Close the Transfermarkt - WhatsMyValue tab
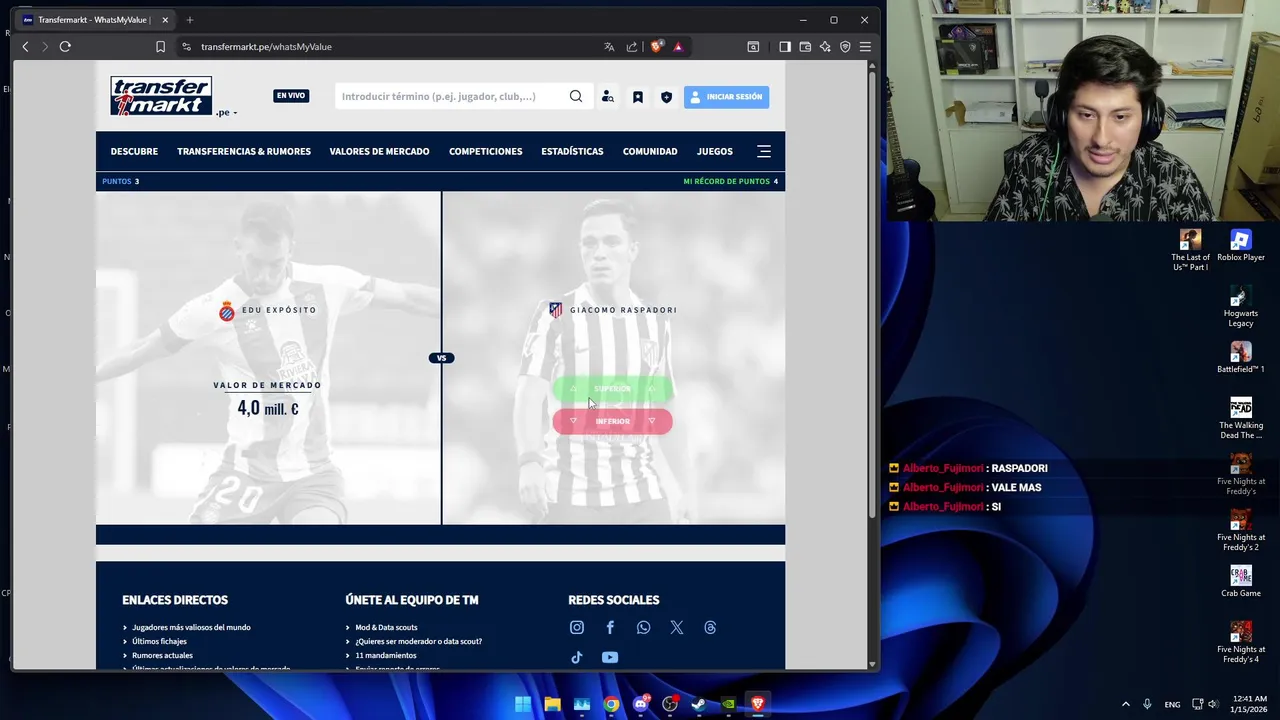The width and height of the screenshot is (1280, 720). click(x=165, y=20)
